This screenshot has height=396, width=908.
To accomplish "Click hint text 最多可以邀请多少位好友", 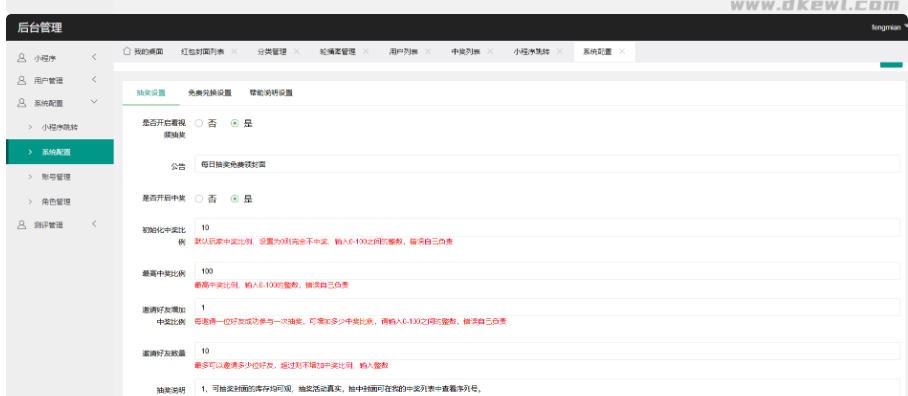I will point(291,366).
